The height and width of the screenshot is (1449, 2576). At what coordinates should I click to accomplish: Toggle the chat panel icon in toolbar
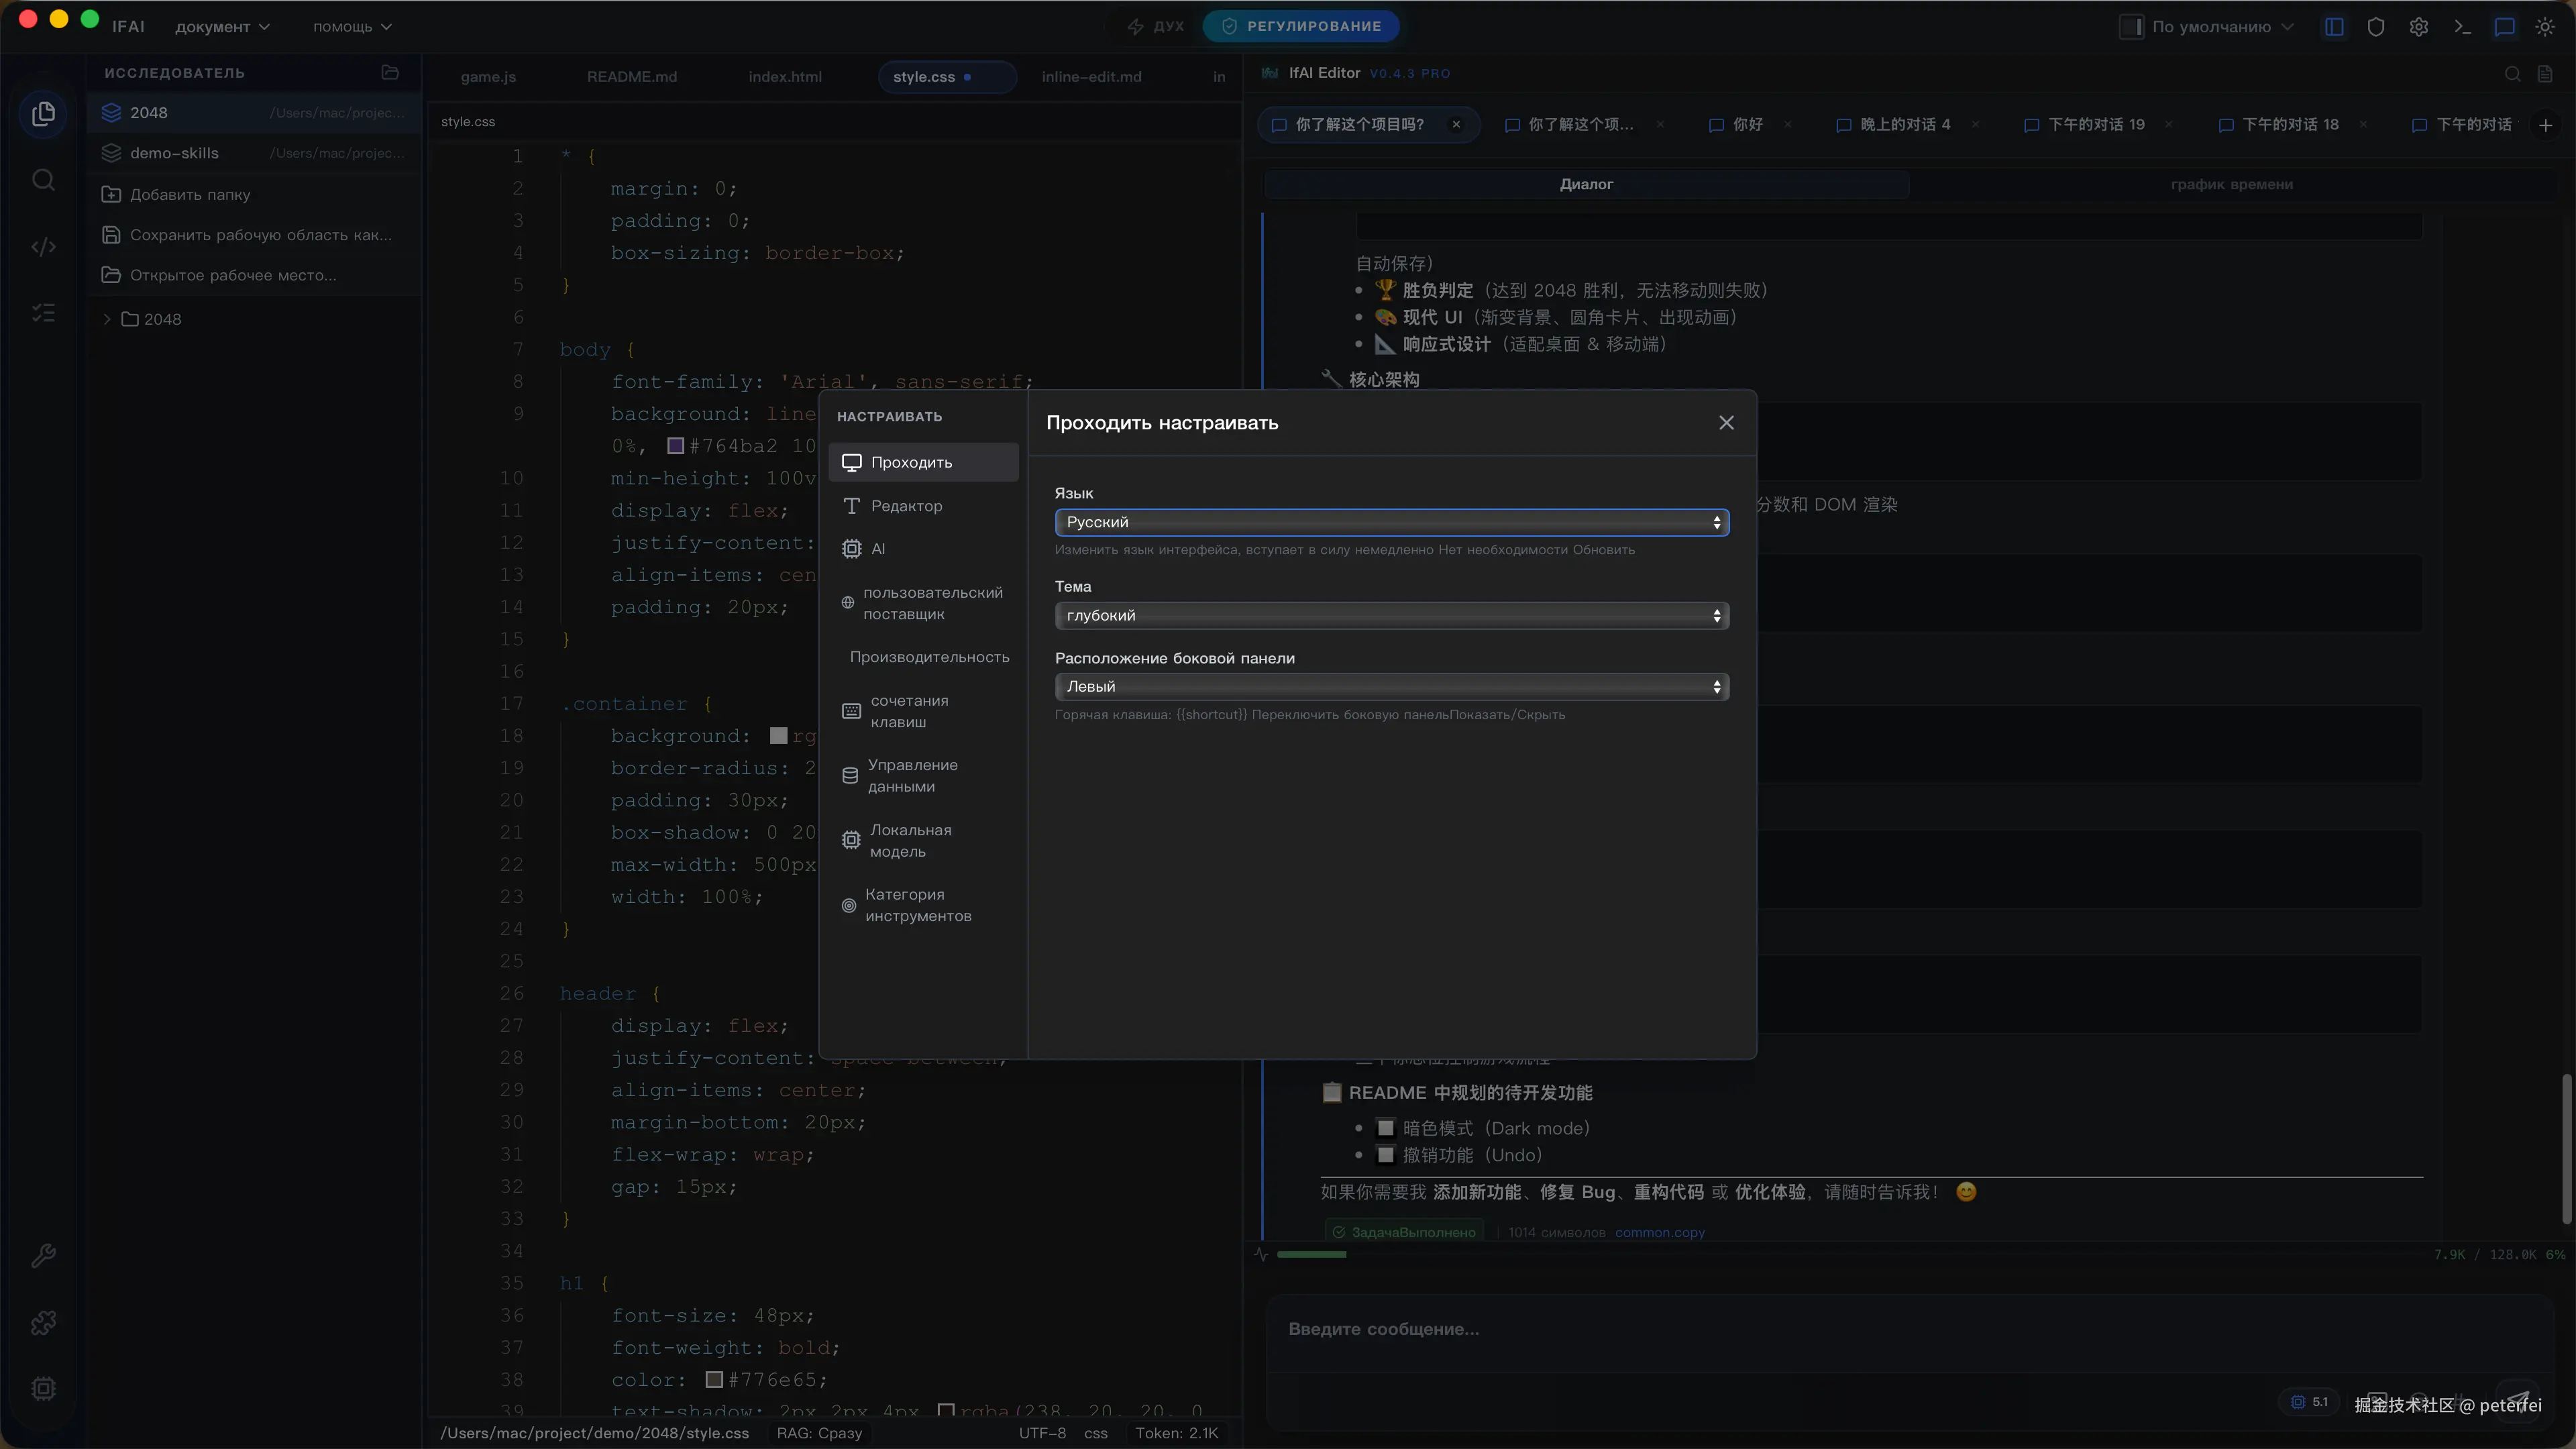click(x=2504, y=27)
